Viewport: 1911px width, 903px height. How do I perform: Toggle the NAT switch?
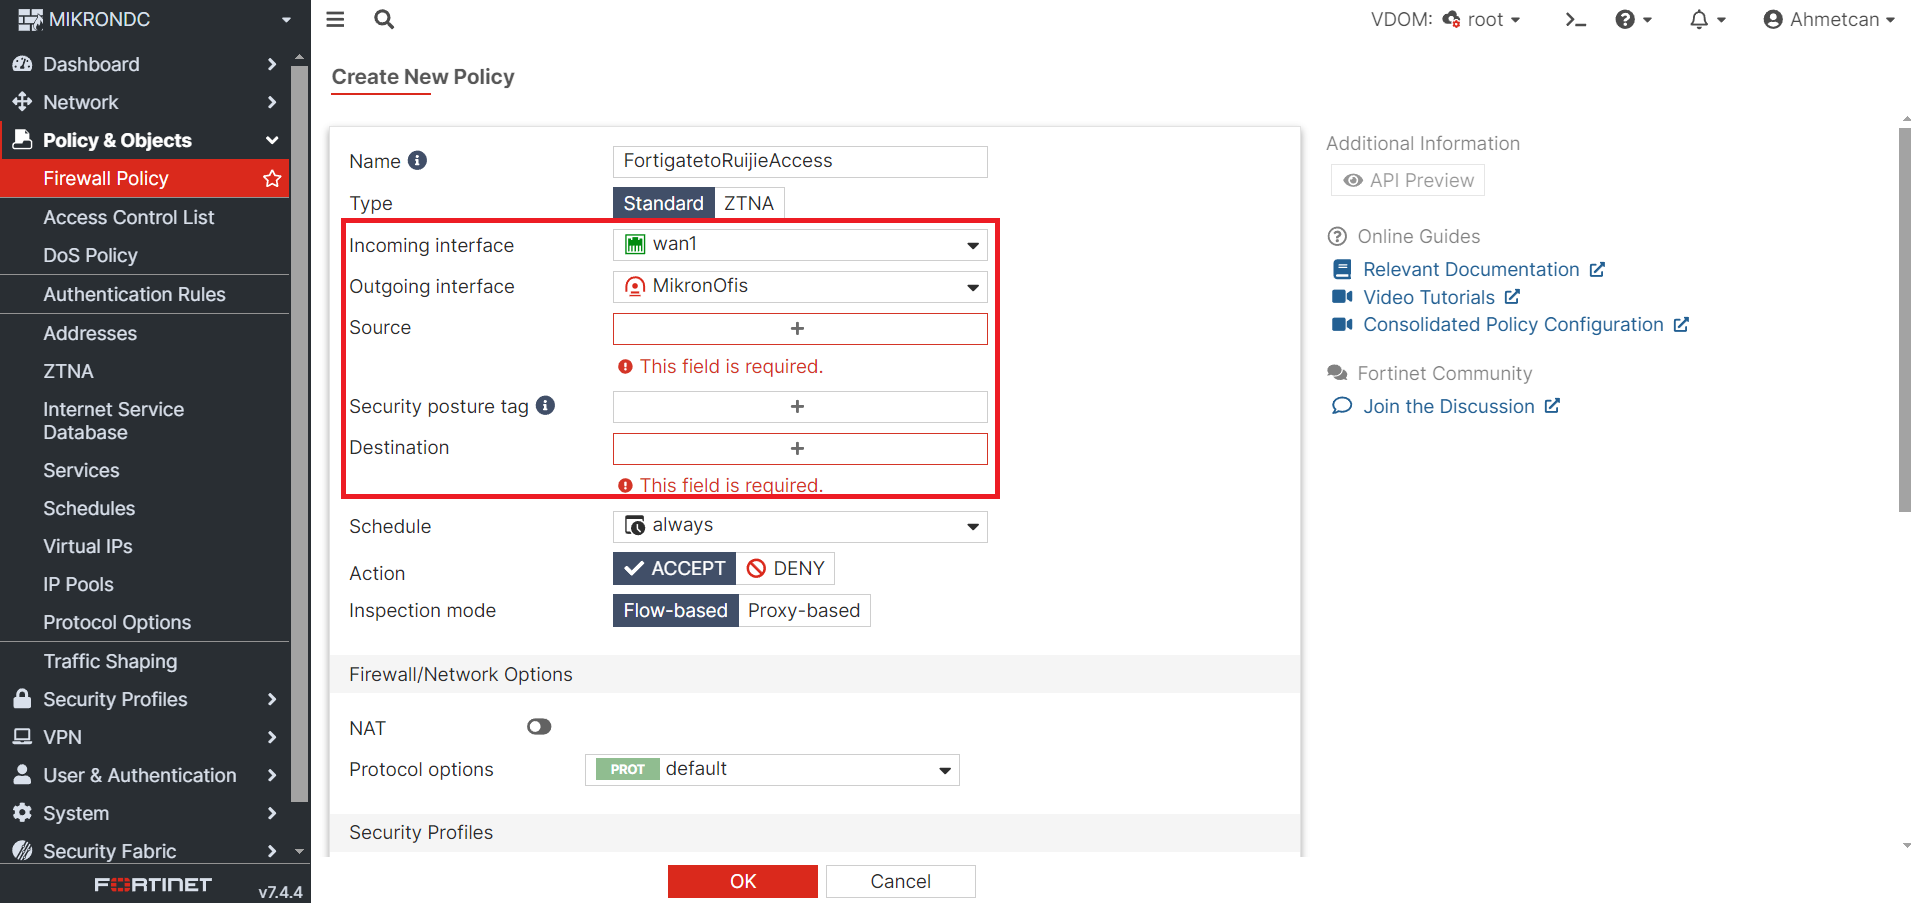(x=539, y=727)
